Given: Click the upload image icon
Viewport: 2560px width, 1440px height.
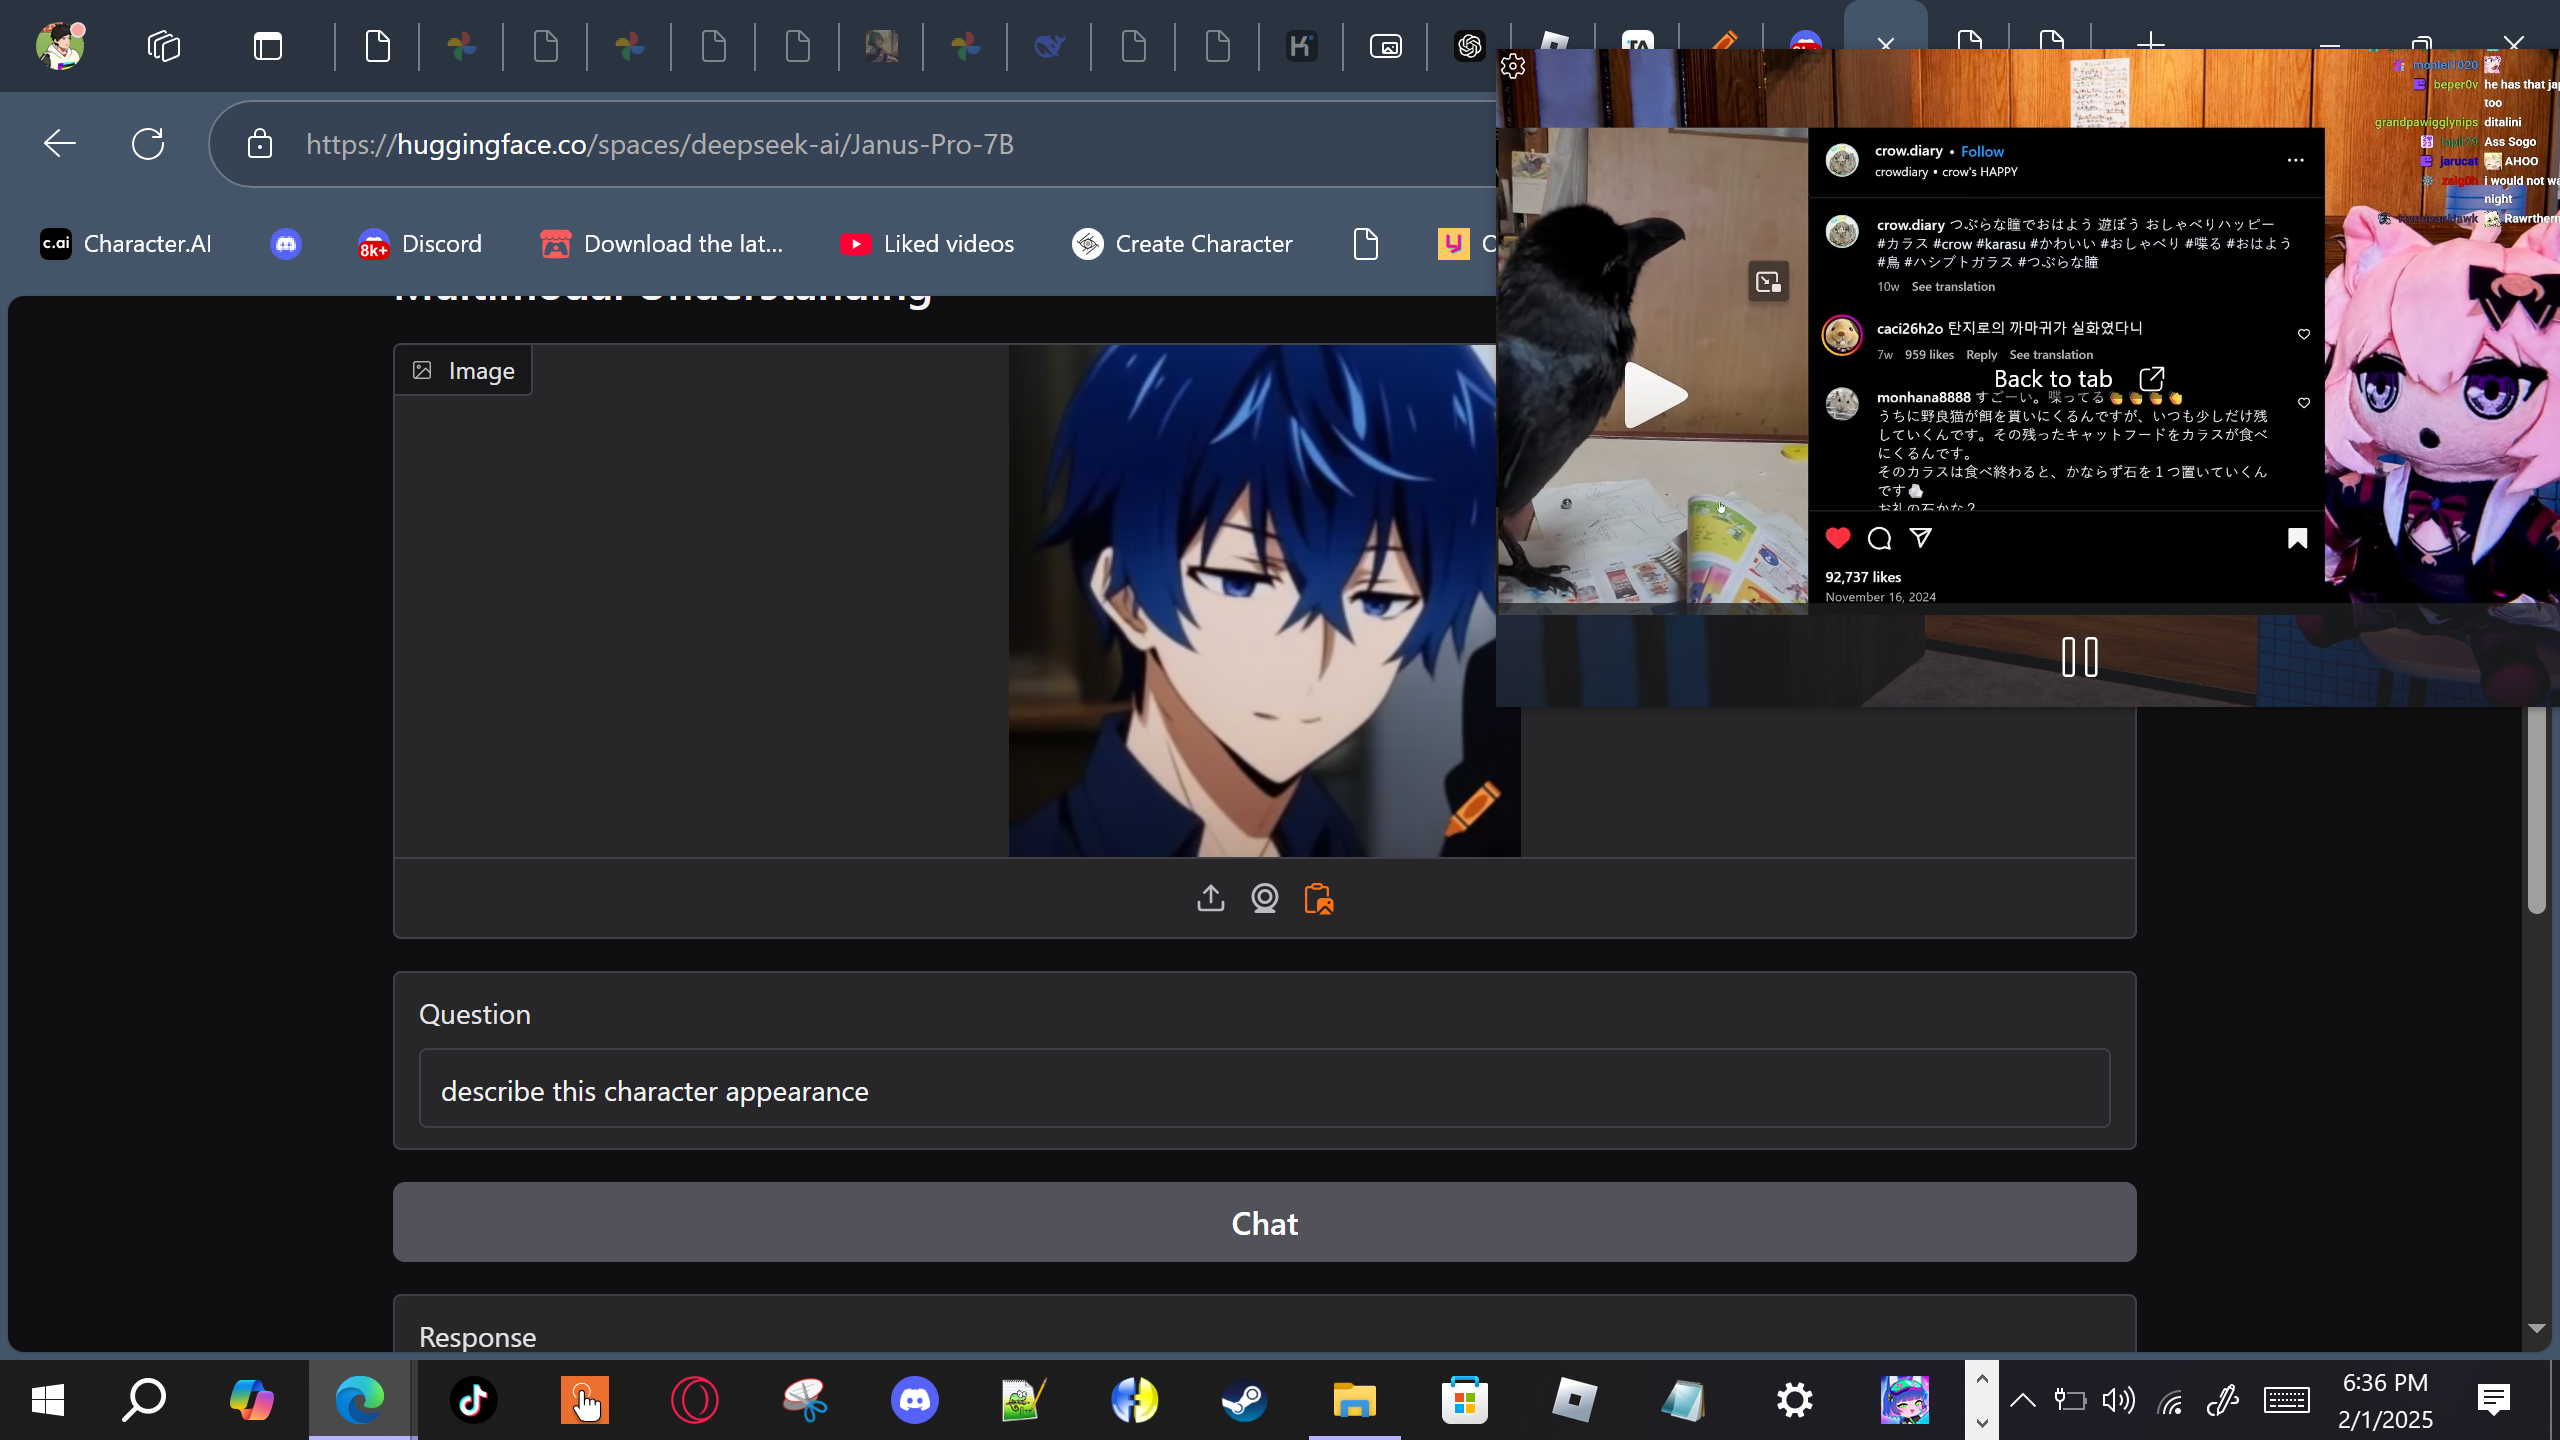Looking at the screenshot, I should (1210, 898).
